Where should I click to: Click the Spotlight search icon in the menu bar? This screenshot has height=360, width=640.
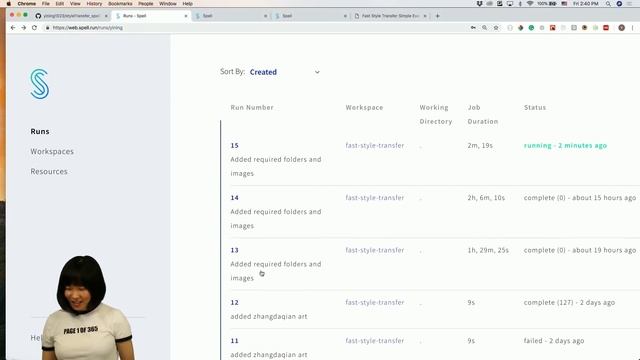608,4
